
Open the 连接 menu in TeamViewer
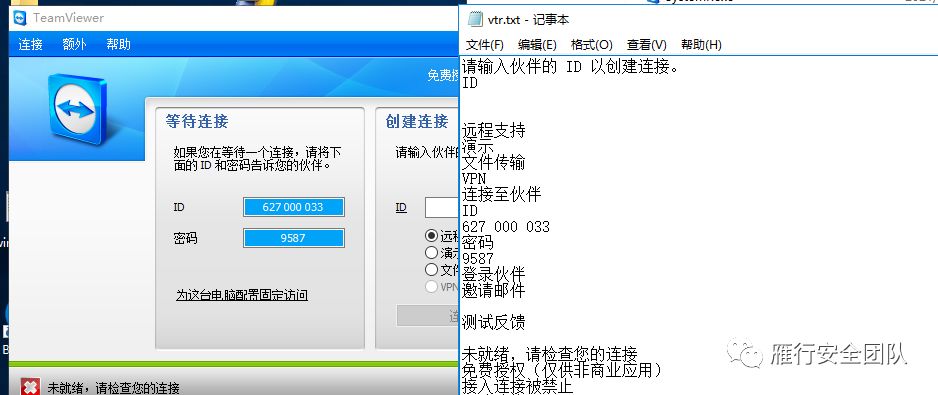pos(31,44)
